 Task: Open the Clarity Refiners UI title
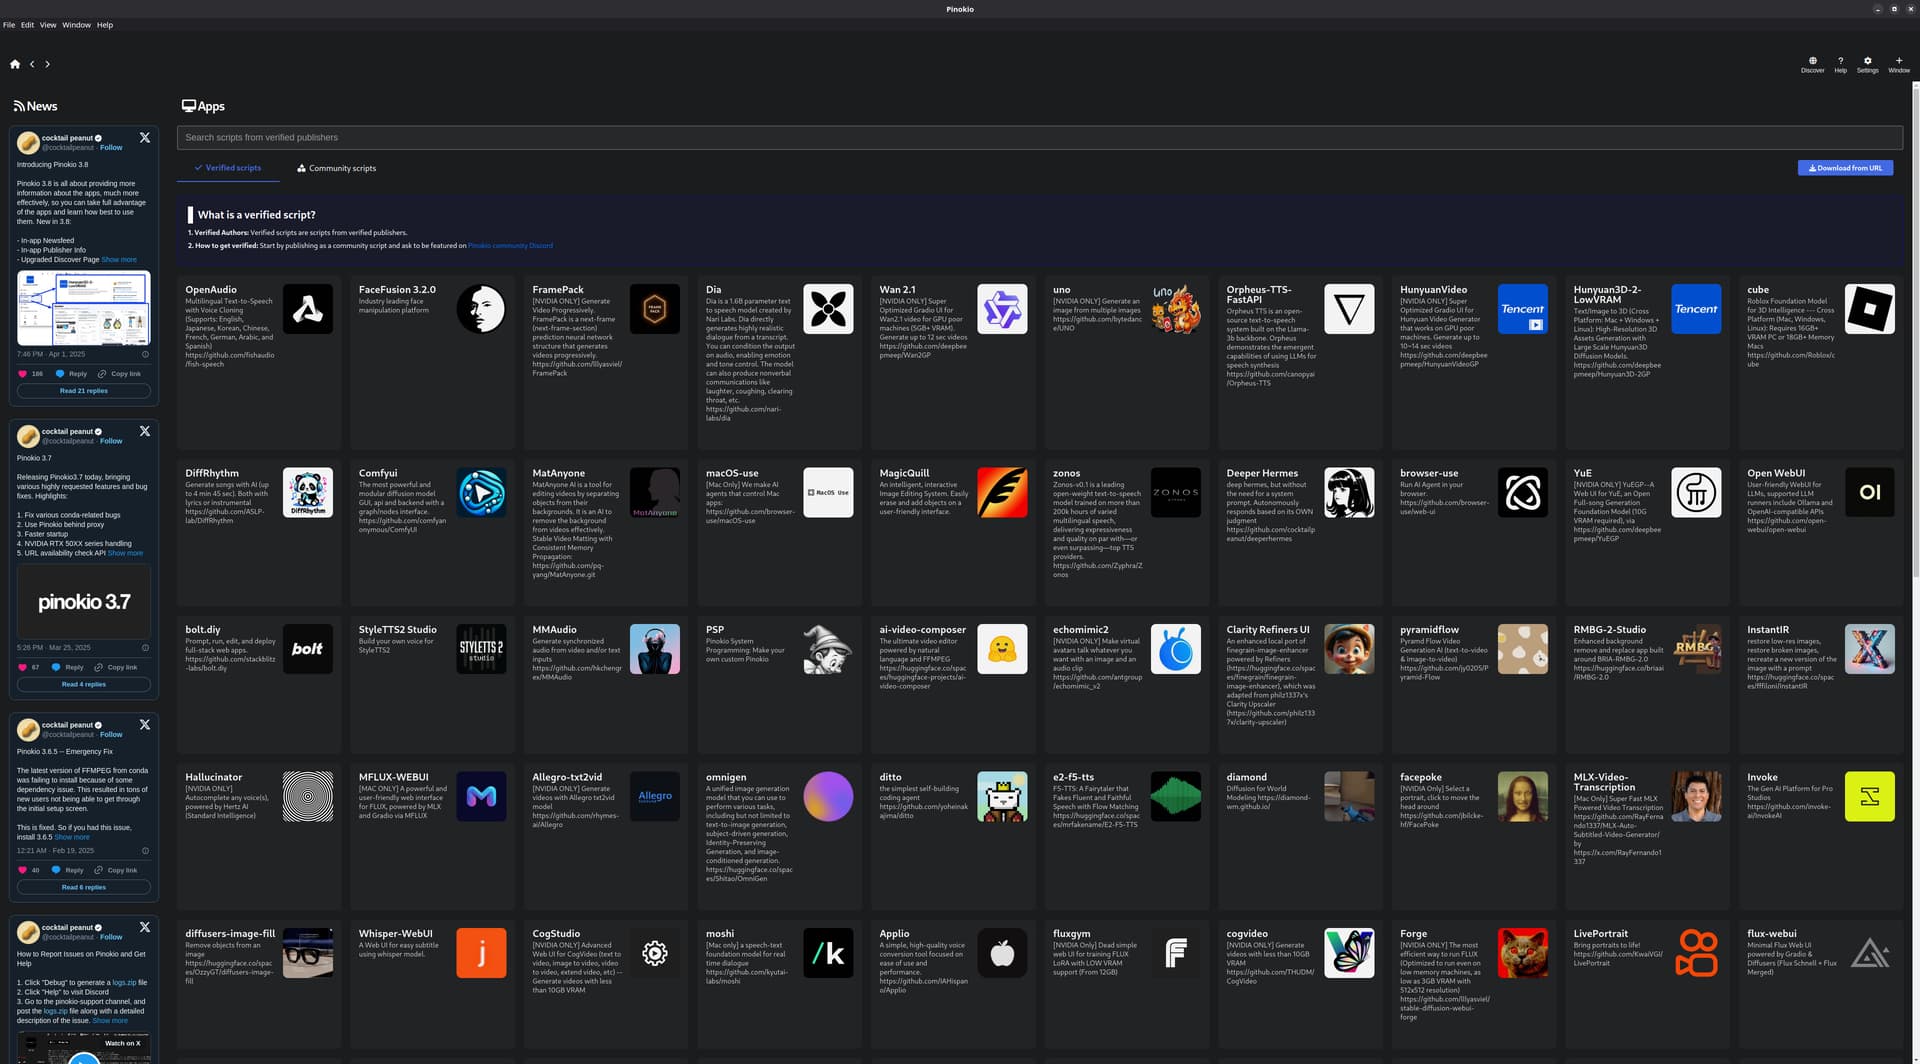pos(1268,630)
